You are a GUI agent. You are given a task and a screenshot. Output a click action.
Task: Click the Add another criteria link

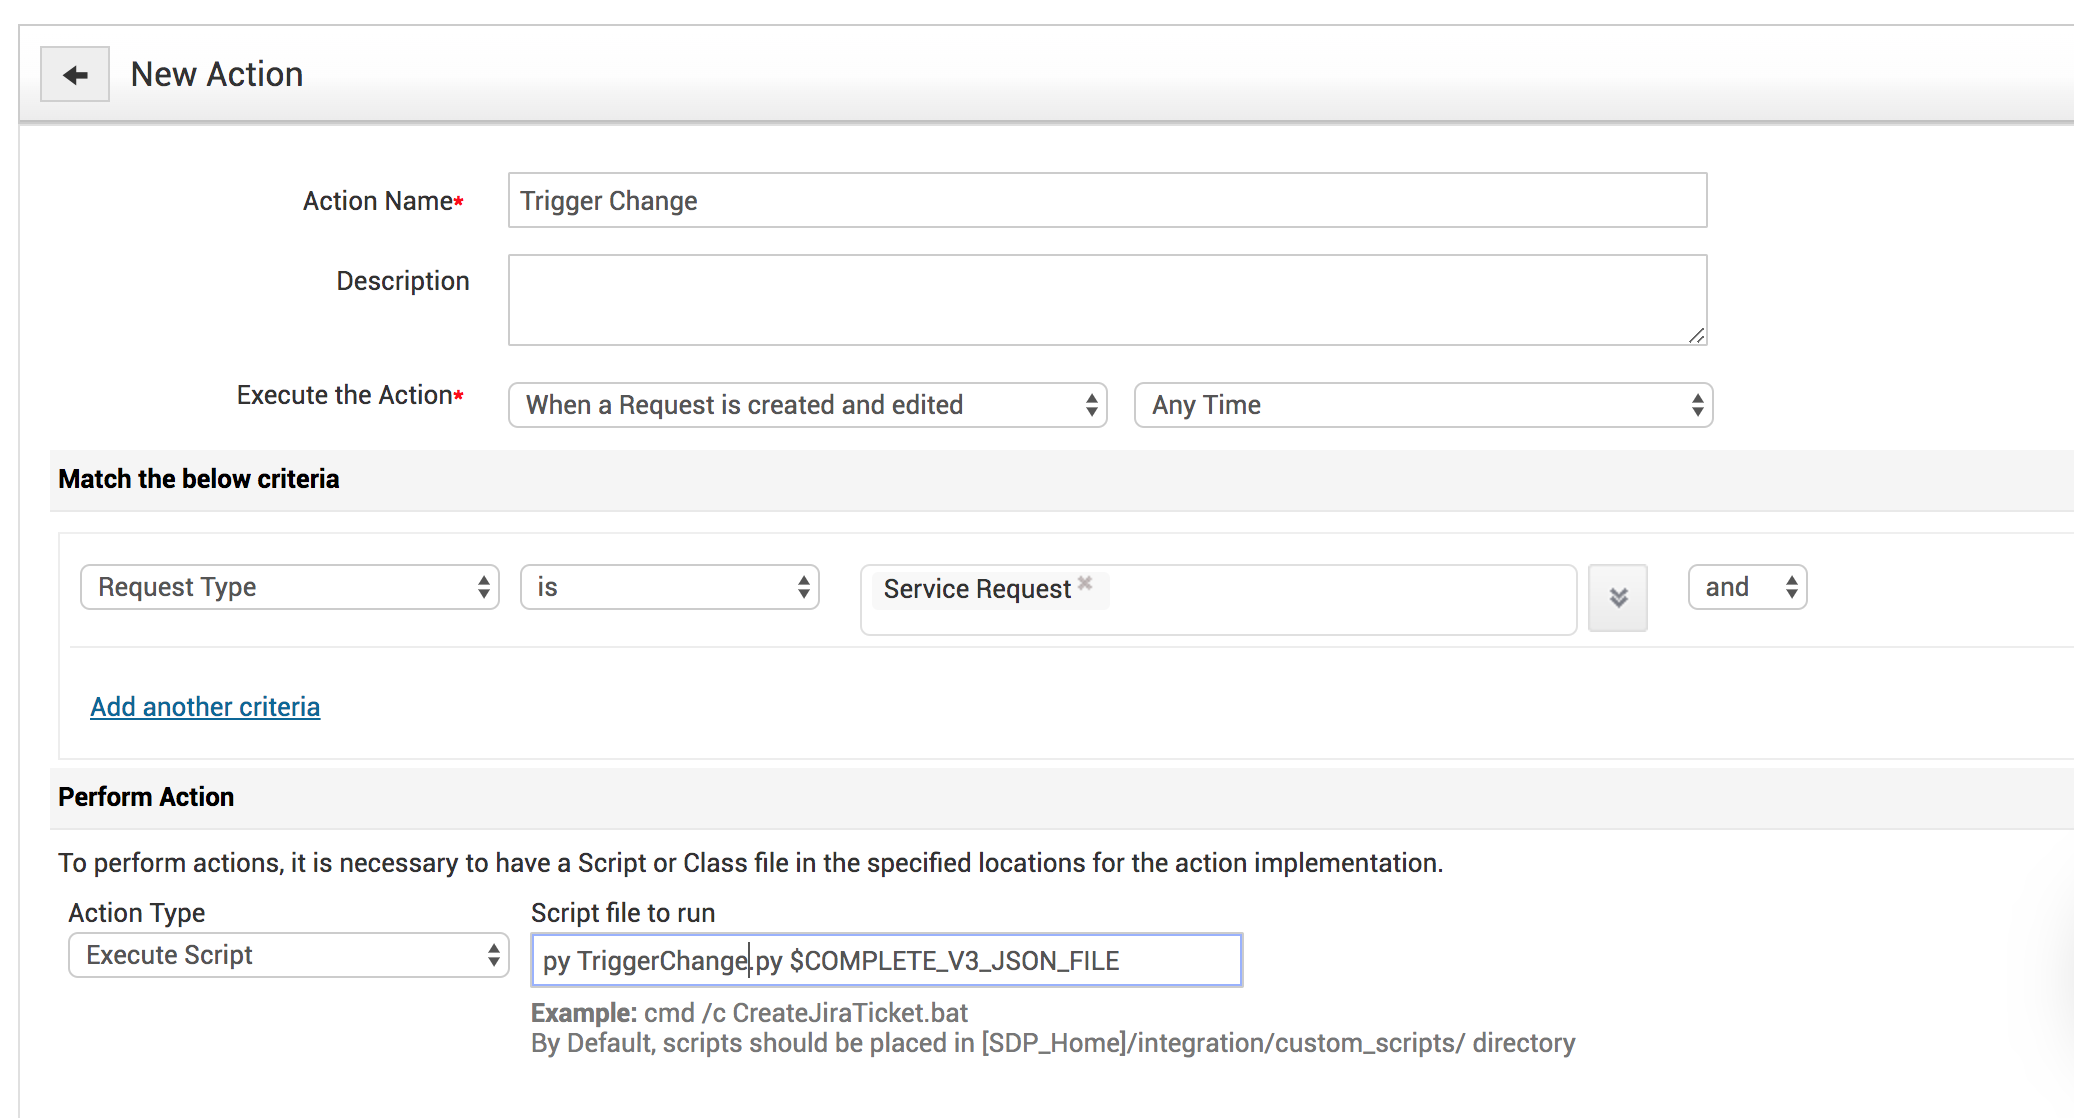coord(205,707)
